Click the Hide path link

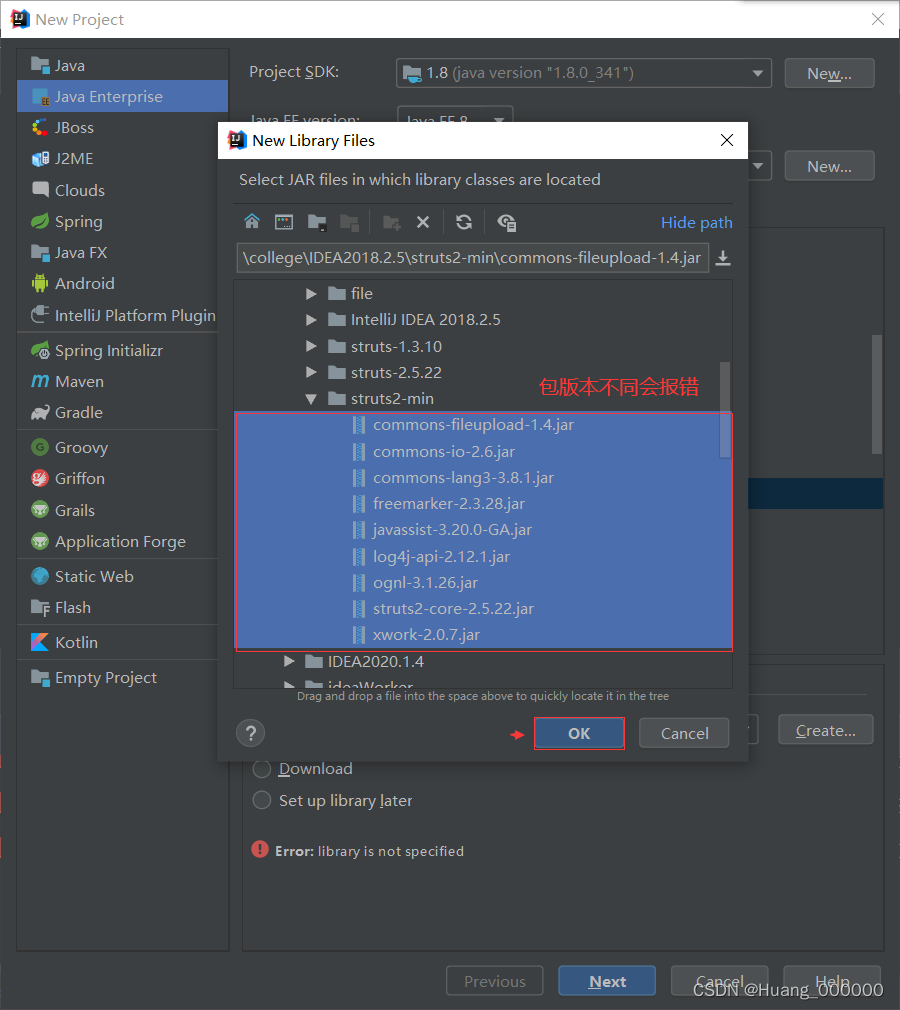(x=696, y=222)
